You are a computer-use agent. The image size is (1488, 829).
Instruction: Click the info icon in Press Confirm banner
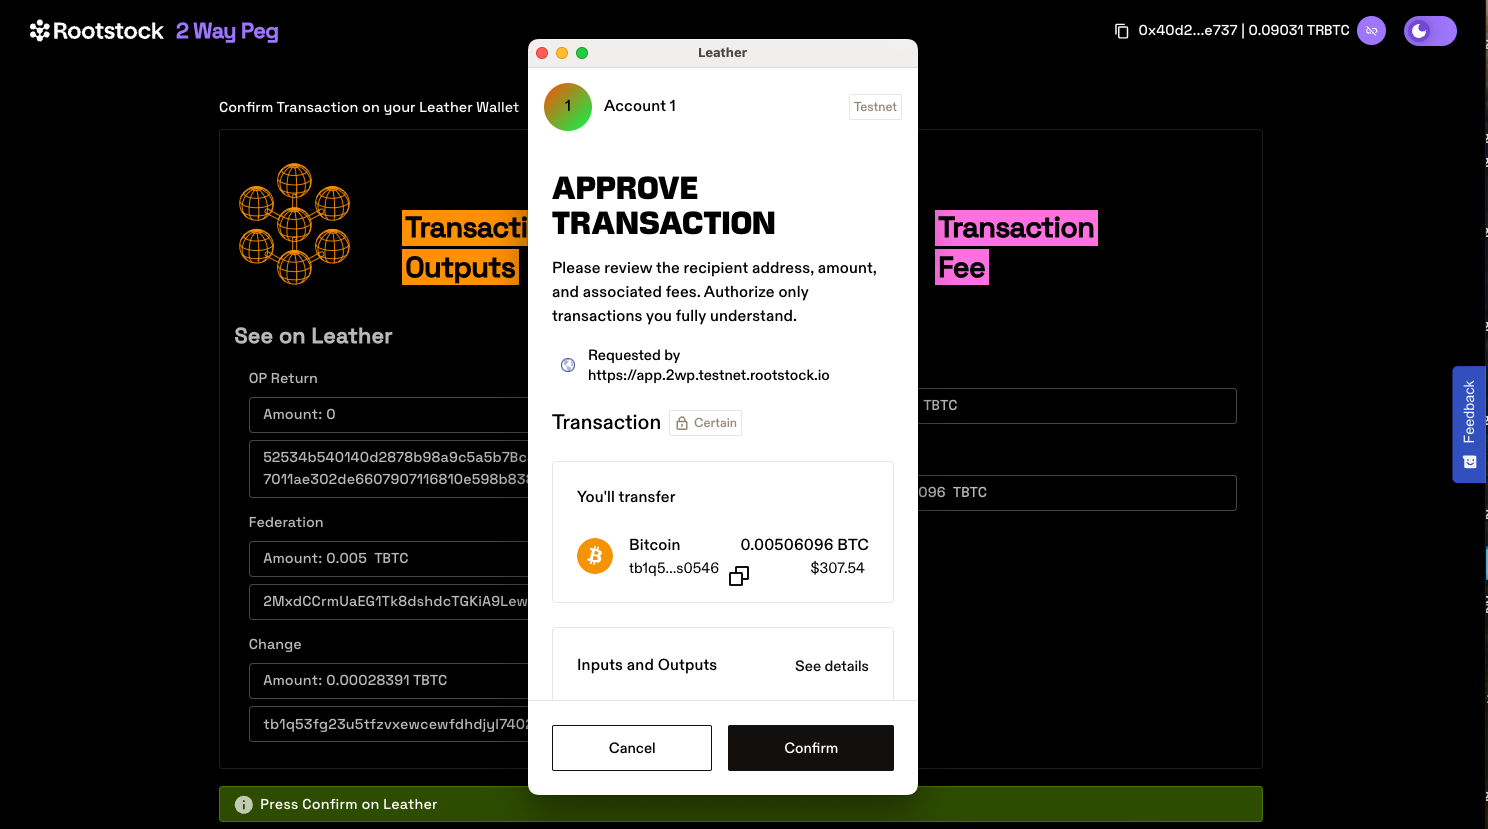tap(243, 805)
